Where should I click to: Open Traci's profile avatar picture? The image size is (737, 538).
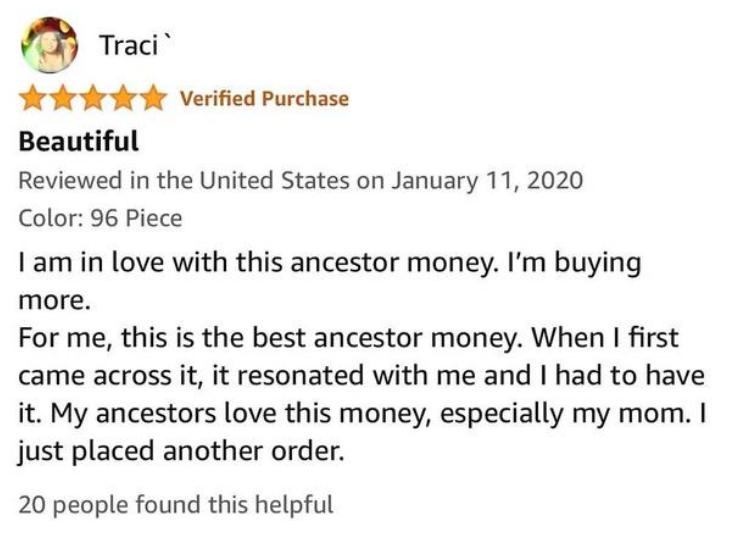pos(49,45)
